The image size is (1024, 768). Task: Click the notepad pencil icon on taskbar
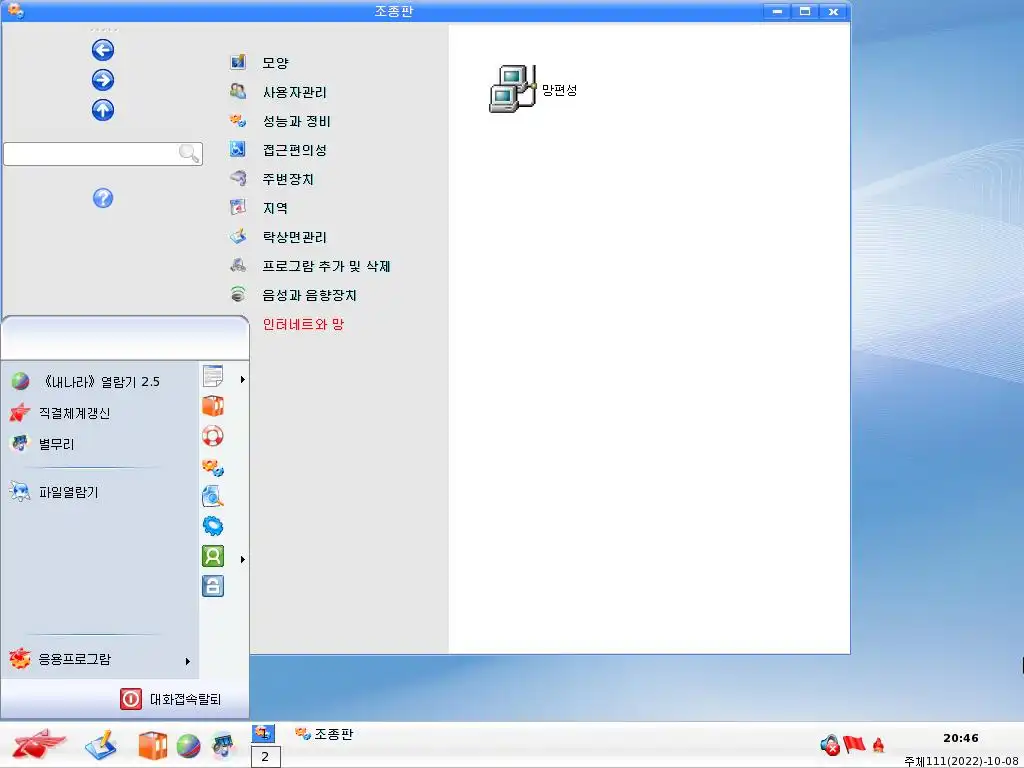pyautogui.click(x=101, y=745)
